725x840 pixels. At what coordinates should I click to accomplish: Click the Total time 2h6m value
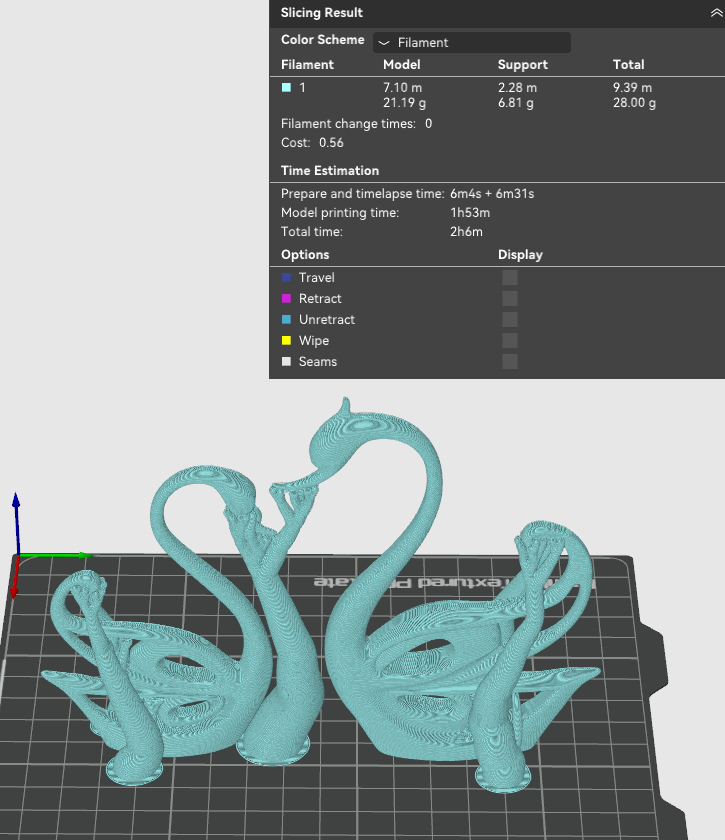pyautogui.click(x=466, y=231)
